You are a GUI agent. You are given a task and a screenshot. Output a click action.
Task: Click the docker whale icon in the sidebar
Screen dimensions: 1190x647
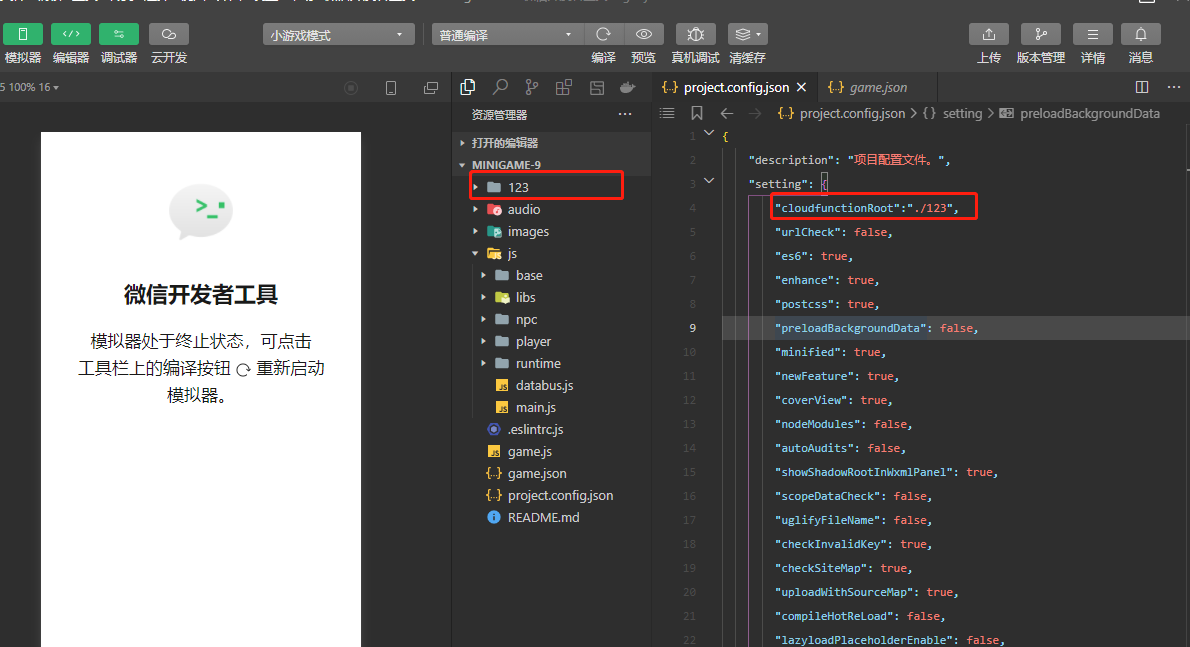(x=628, y=87)
